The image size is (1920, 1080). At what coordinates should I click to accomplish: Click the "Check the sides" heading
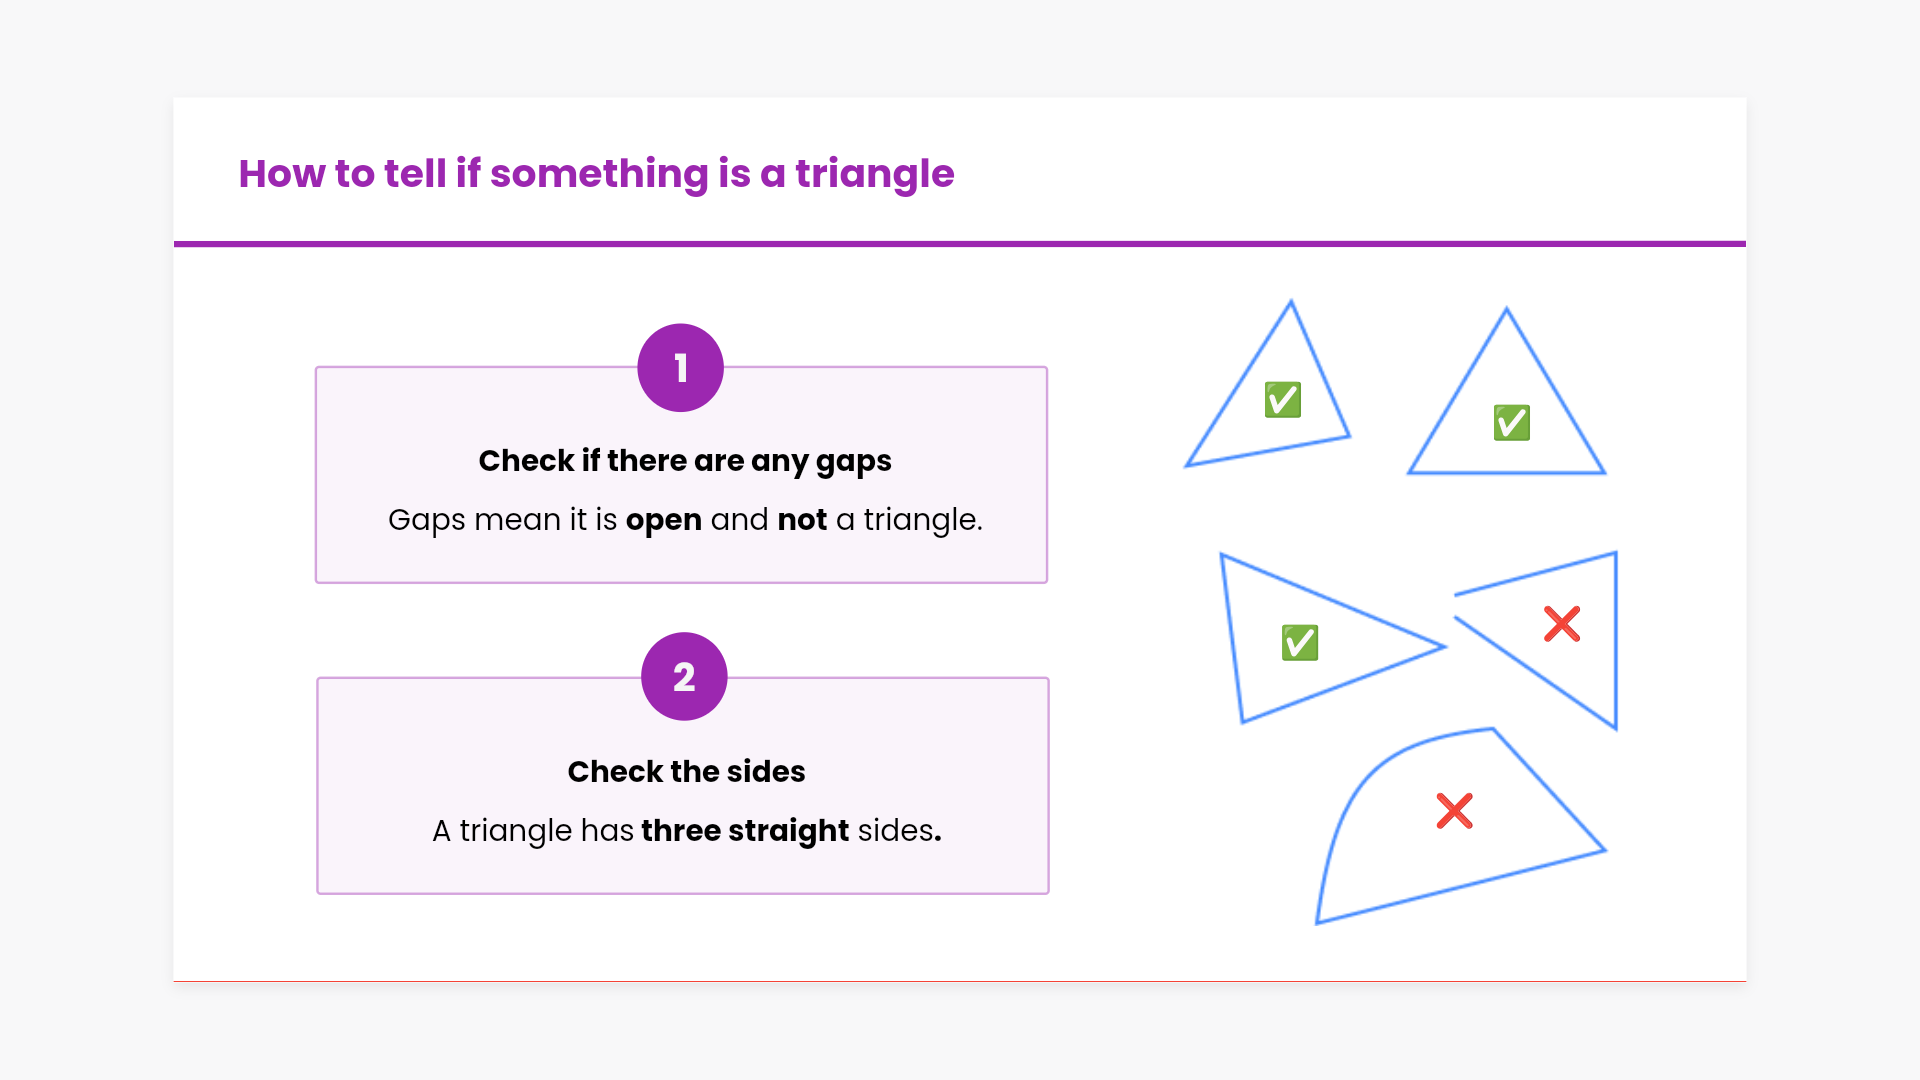pyautogui.click(x=686, y=772)
